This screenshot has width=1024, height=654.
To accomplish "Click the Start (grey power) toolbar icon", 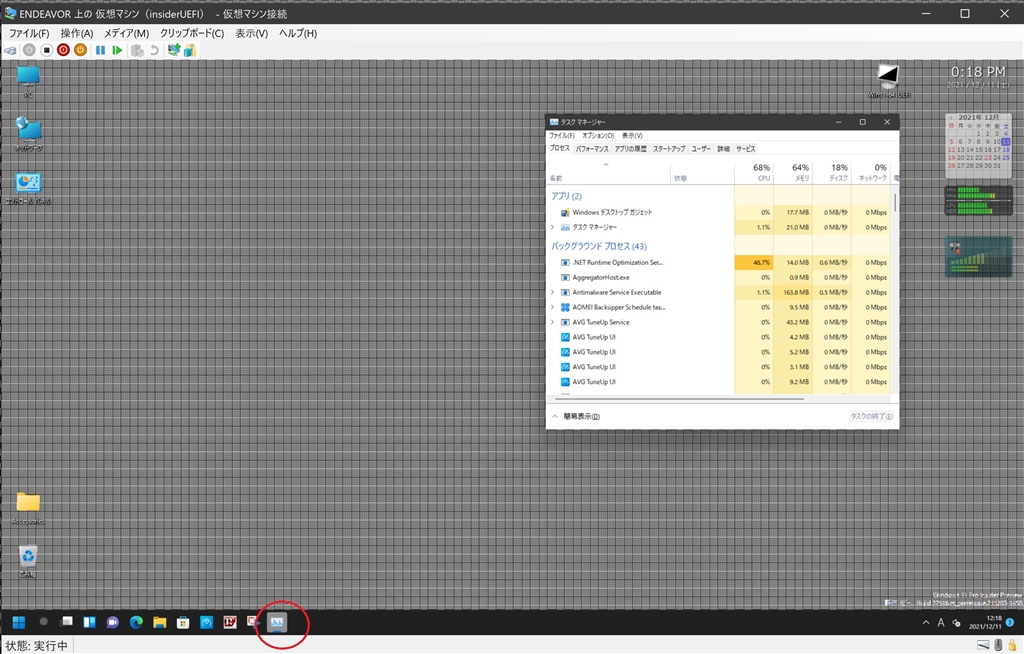I will (29, 50).
